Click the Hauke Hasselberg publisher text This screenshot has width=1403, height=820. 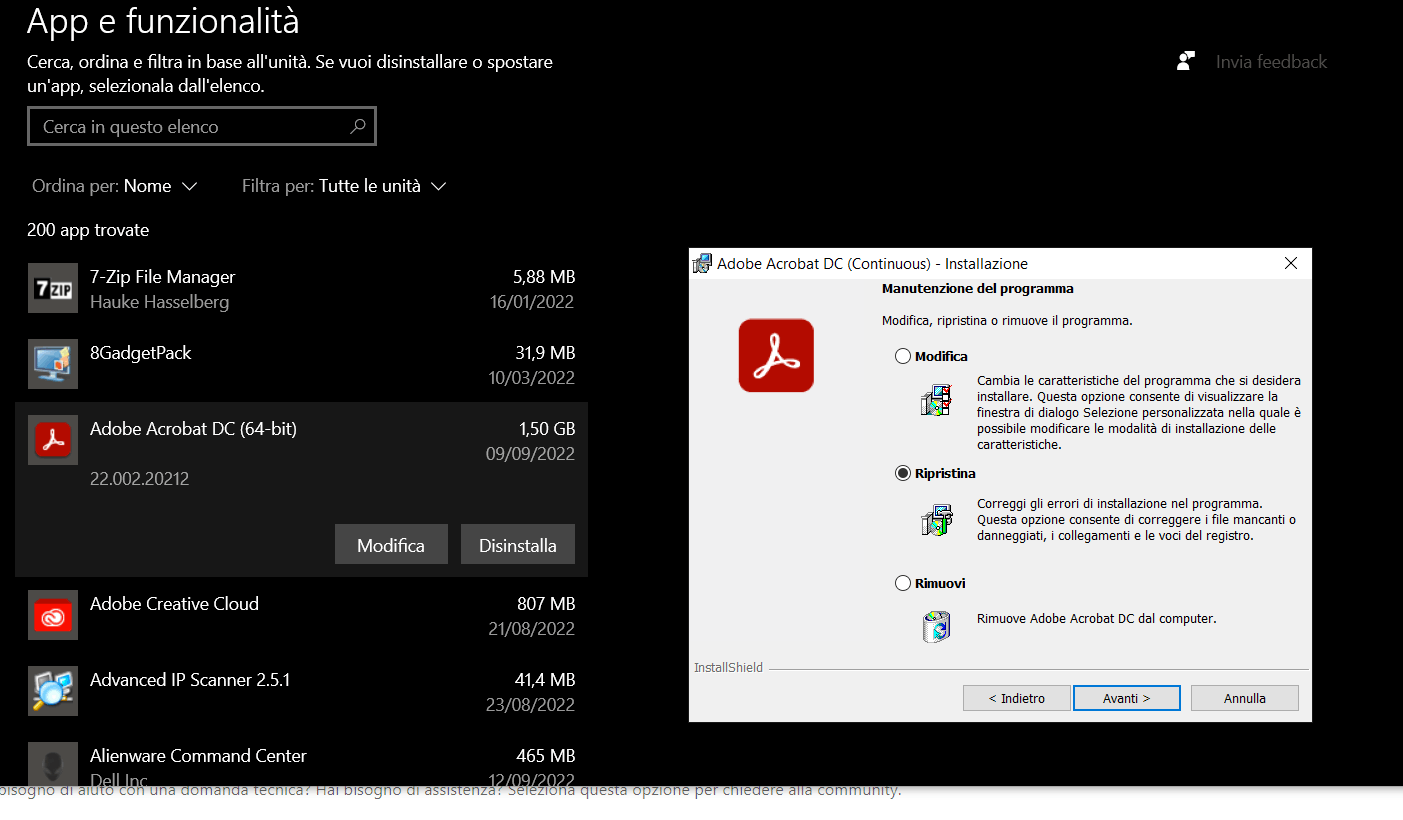(159, 302)
